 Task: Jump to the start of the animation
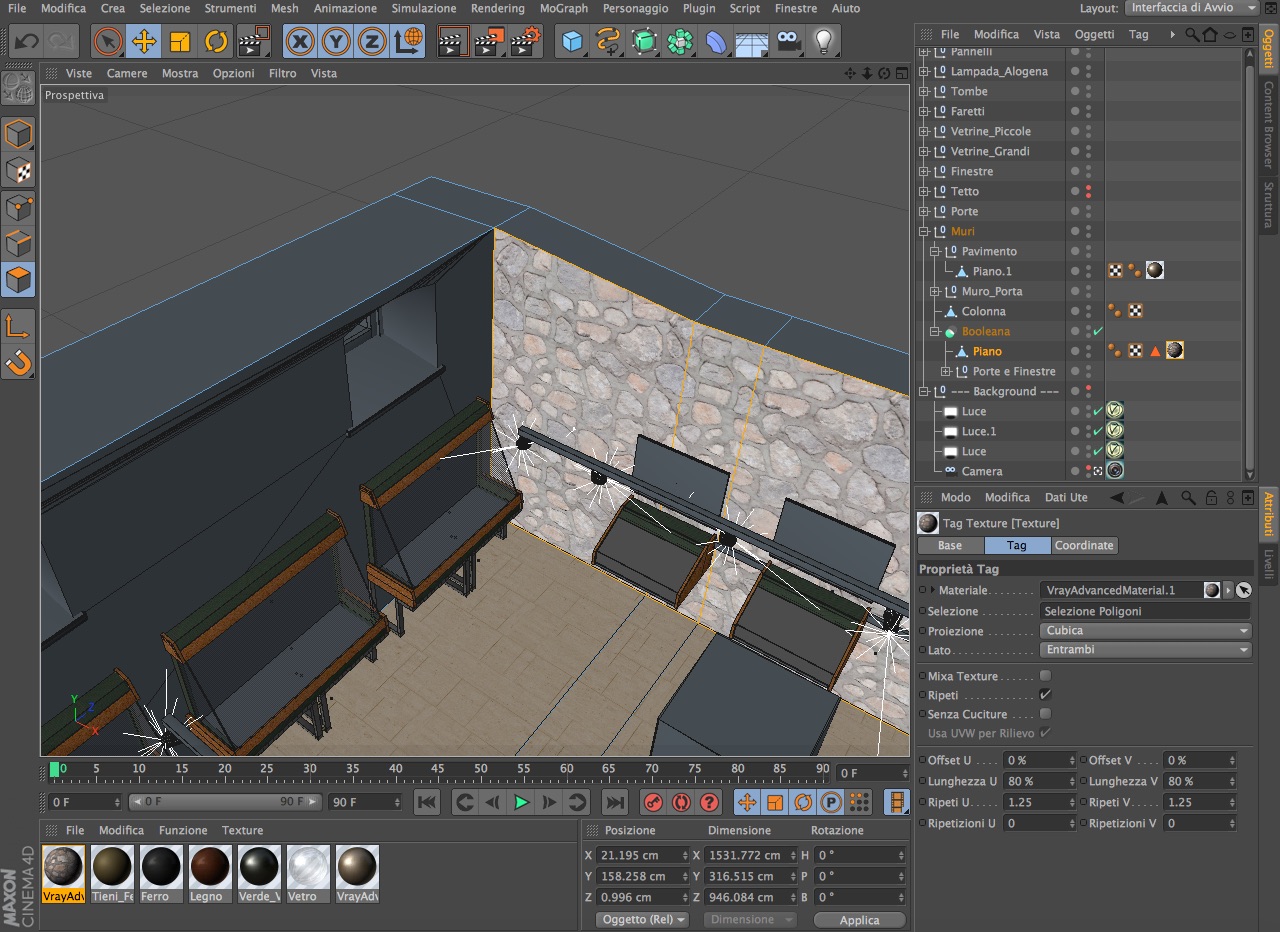[x=427, y=802]
